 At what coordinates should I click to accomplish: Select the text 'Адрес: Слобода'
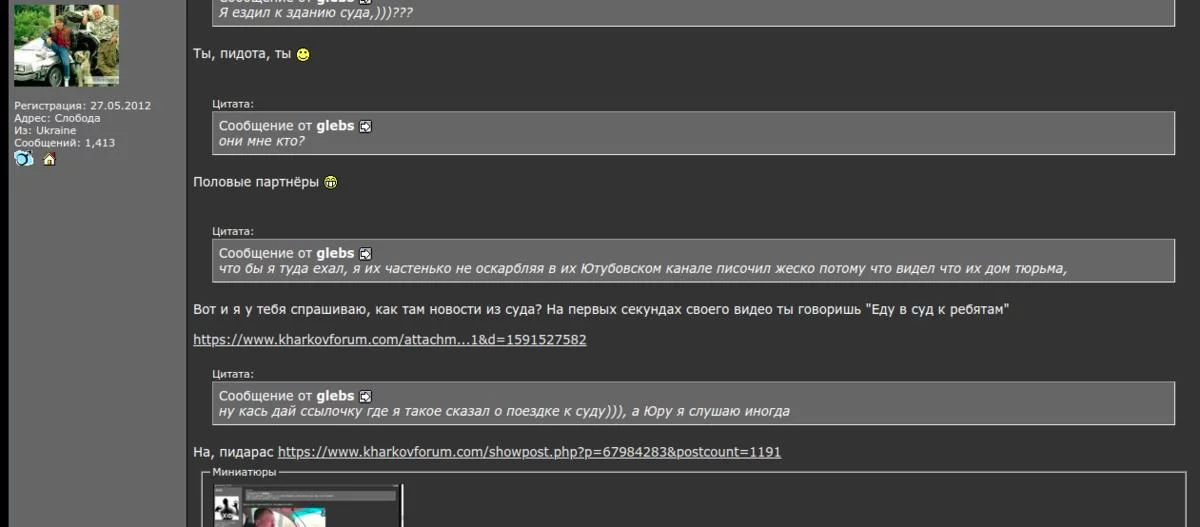pos(57,118)
